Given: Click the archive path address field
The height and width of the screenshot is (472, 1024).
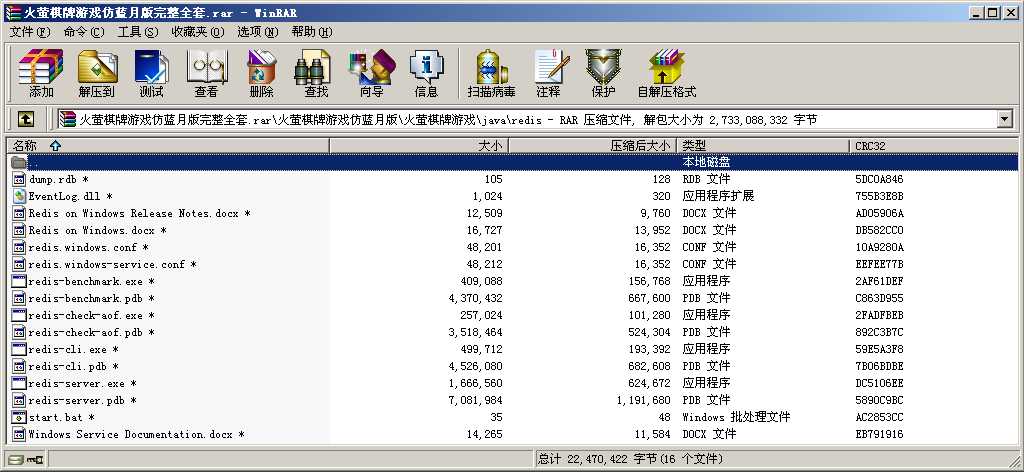Looking at the screenshot, I should point(527,119).
